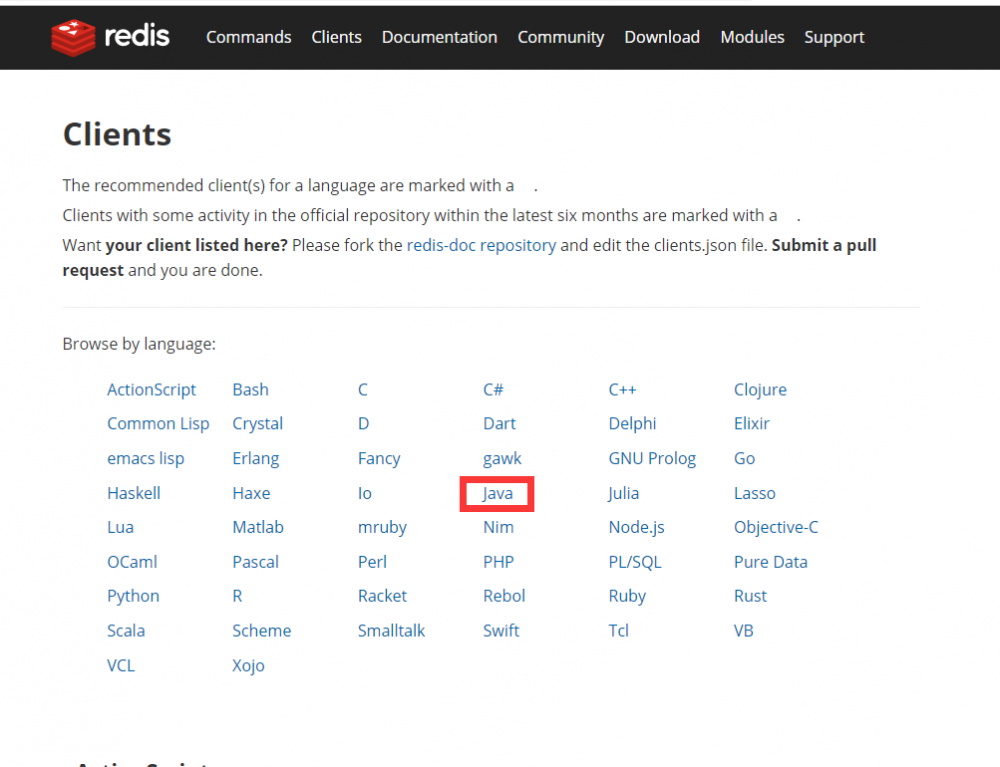1000x767 pixels.
Task: Open the Haxe language link
Action: [x=251, y=493]
